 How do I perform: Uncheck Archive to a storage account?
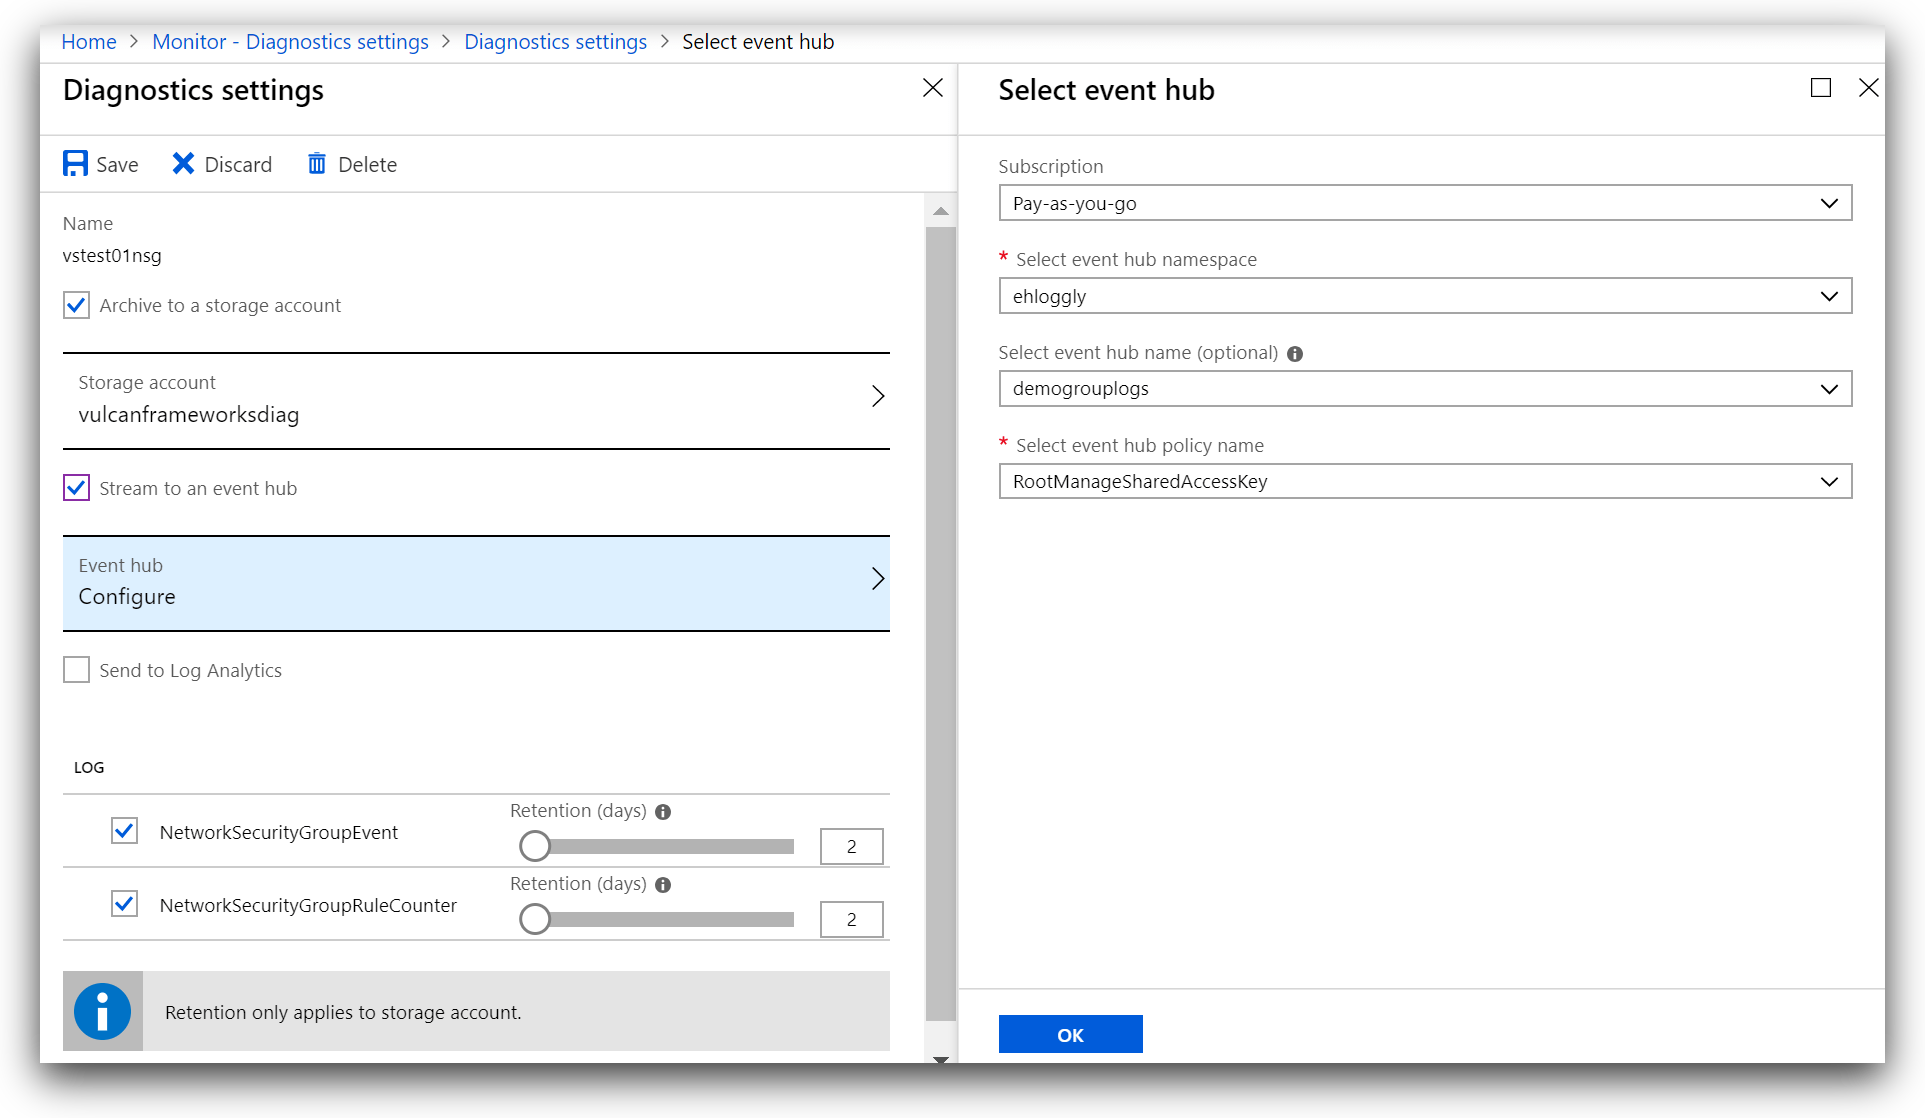pyautogui.click(x=77, y=305)
